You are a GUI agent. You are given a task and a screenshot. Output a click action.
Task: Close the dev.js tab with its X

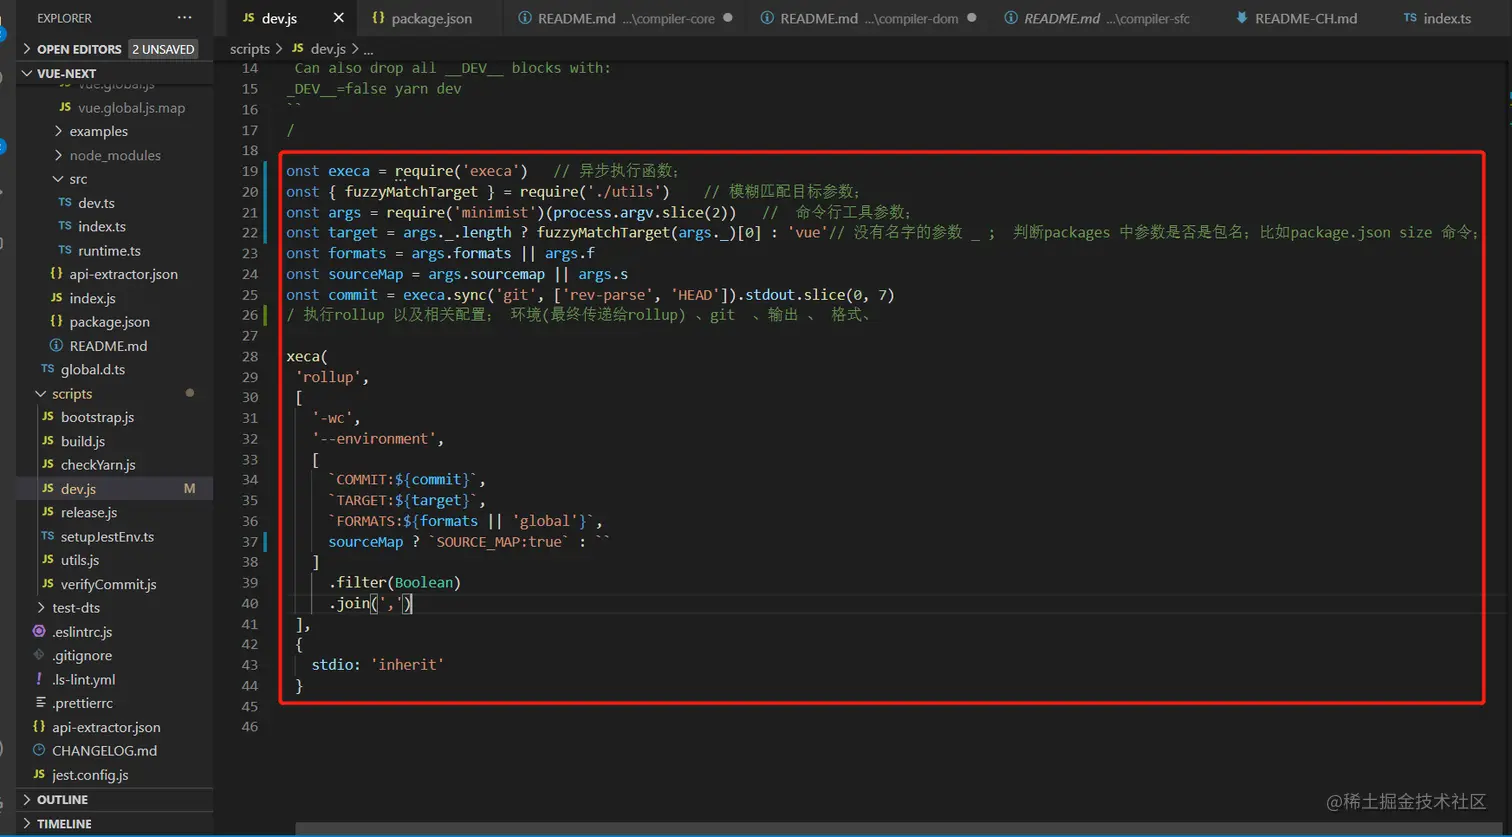tap(339, 18)
